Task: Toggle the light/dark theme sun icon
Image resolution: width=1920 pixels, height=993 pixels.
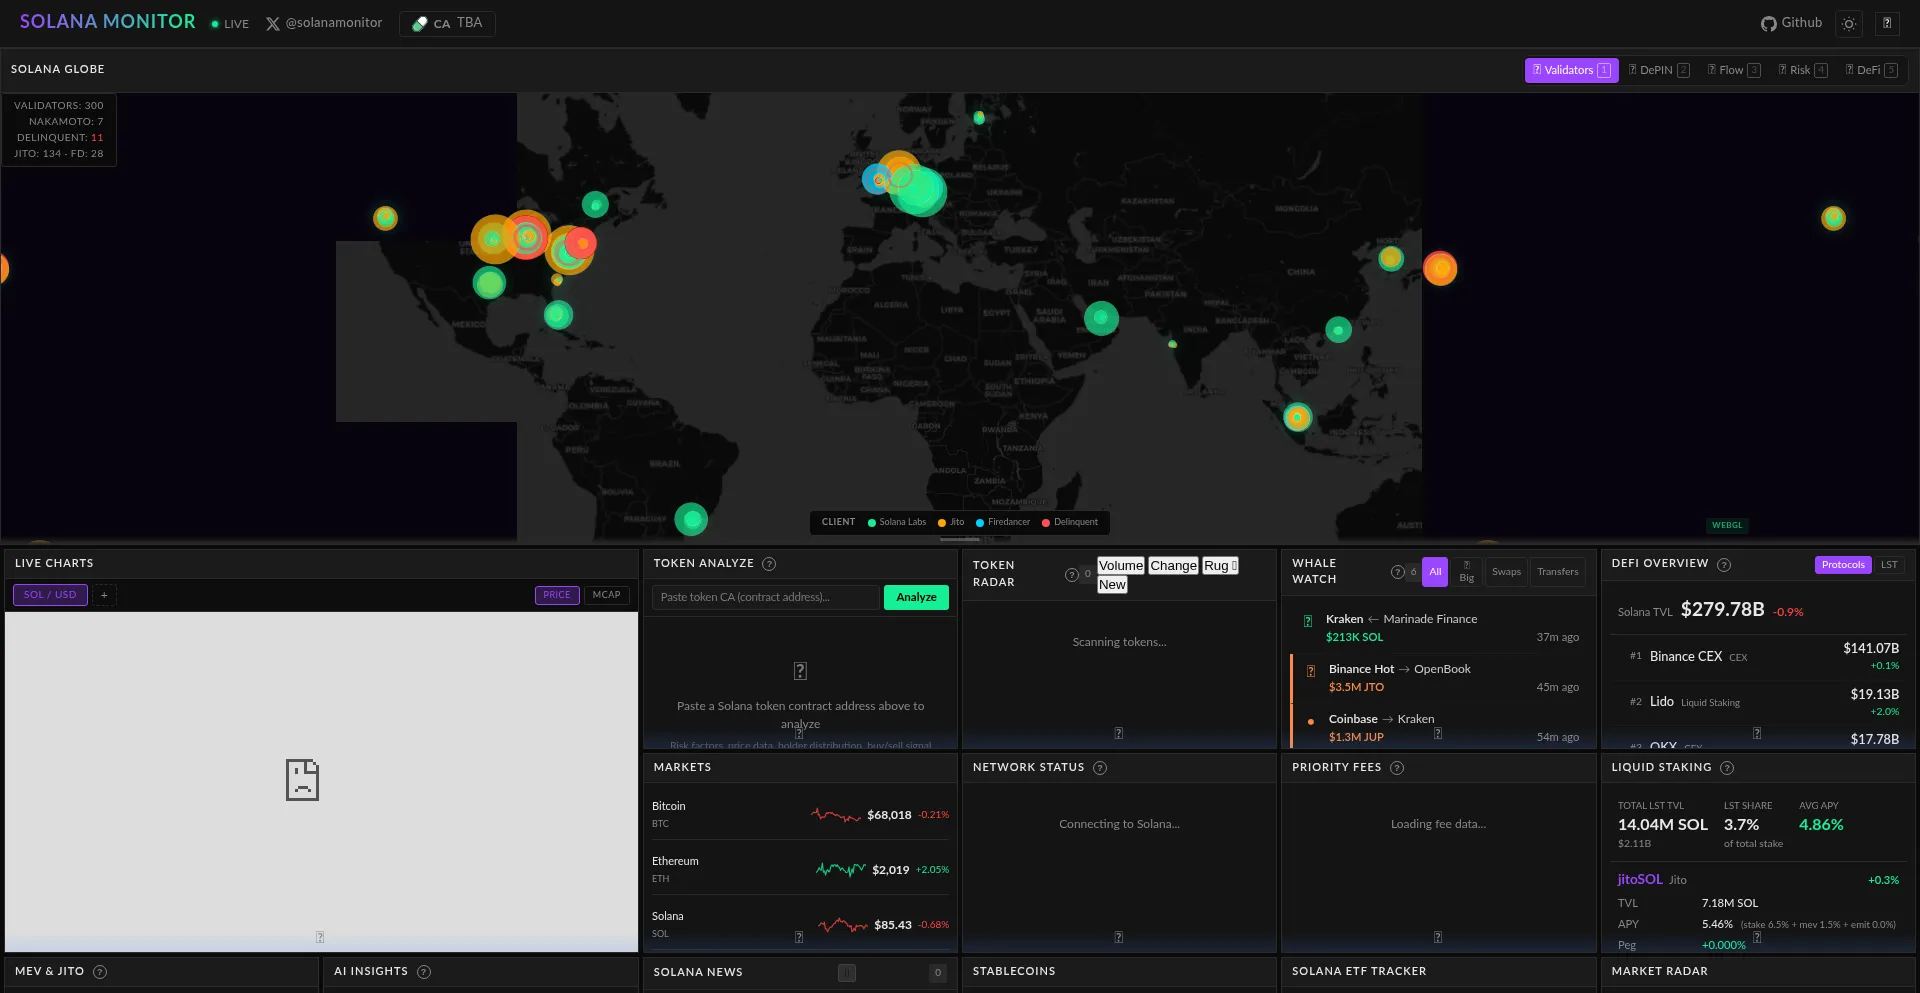Action: pos(1849,23)
